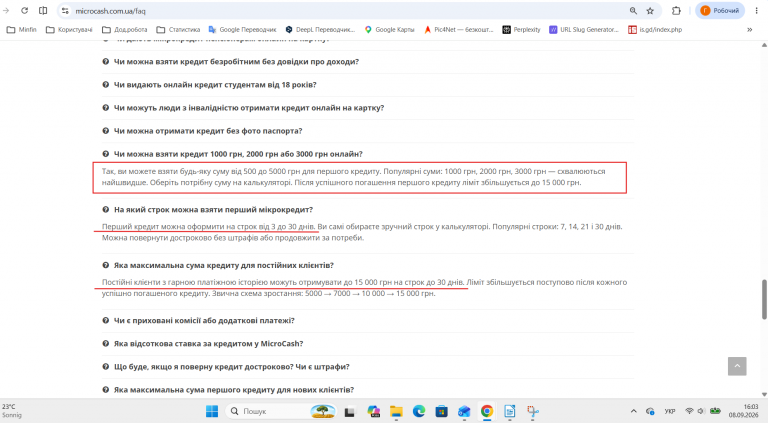Open the Windows Start menu
This screenshot has height=423, width=768.
(x=212, y=411)
